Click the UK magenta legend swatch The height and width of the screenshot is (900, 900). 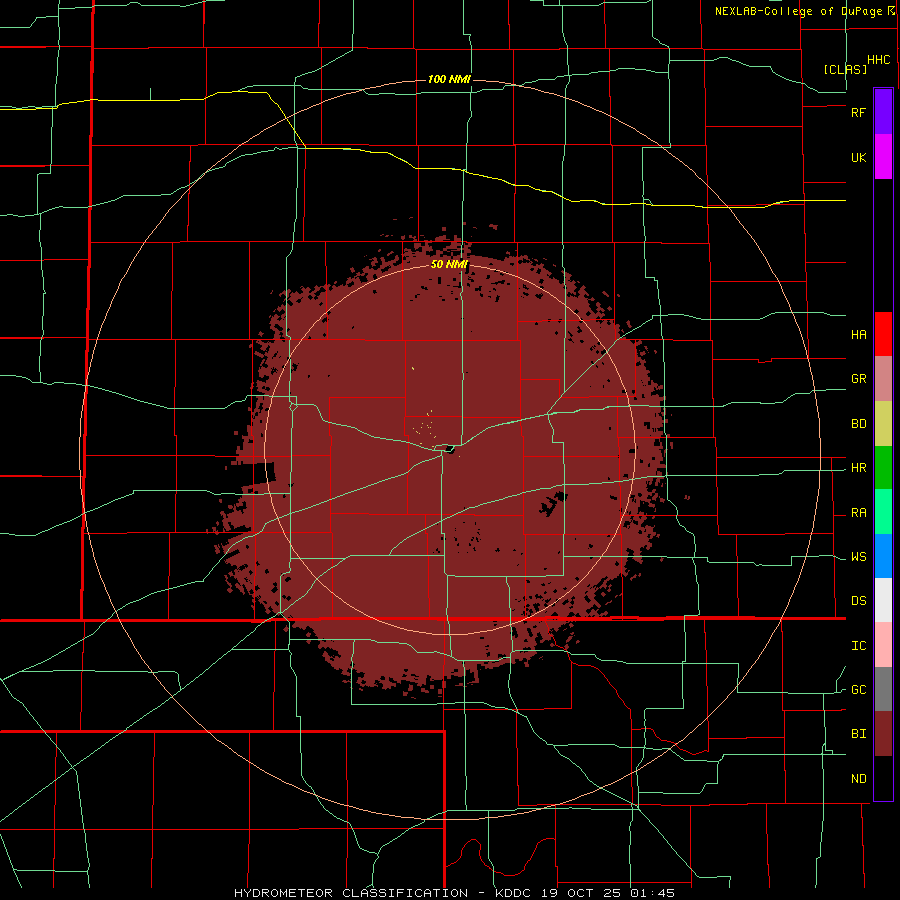pos(883,157)
